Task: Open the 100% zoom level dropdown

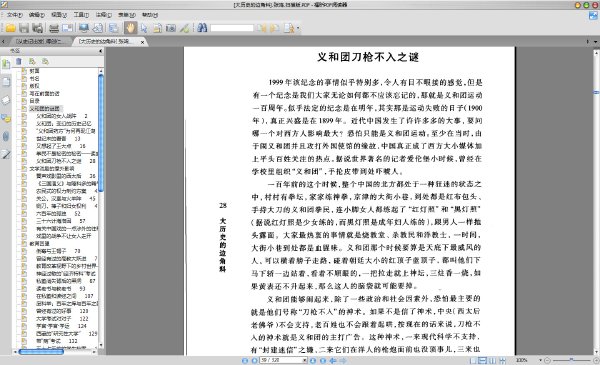Action: coord(541,360)
